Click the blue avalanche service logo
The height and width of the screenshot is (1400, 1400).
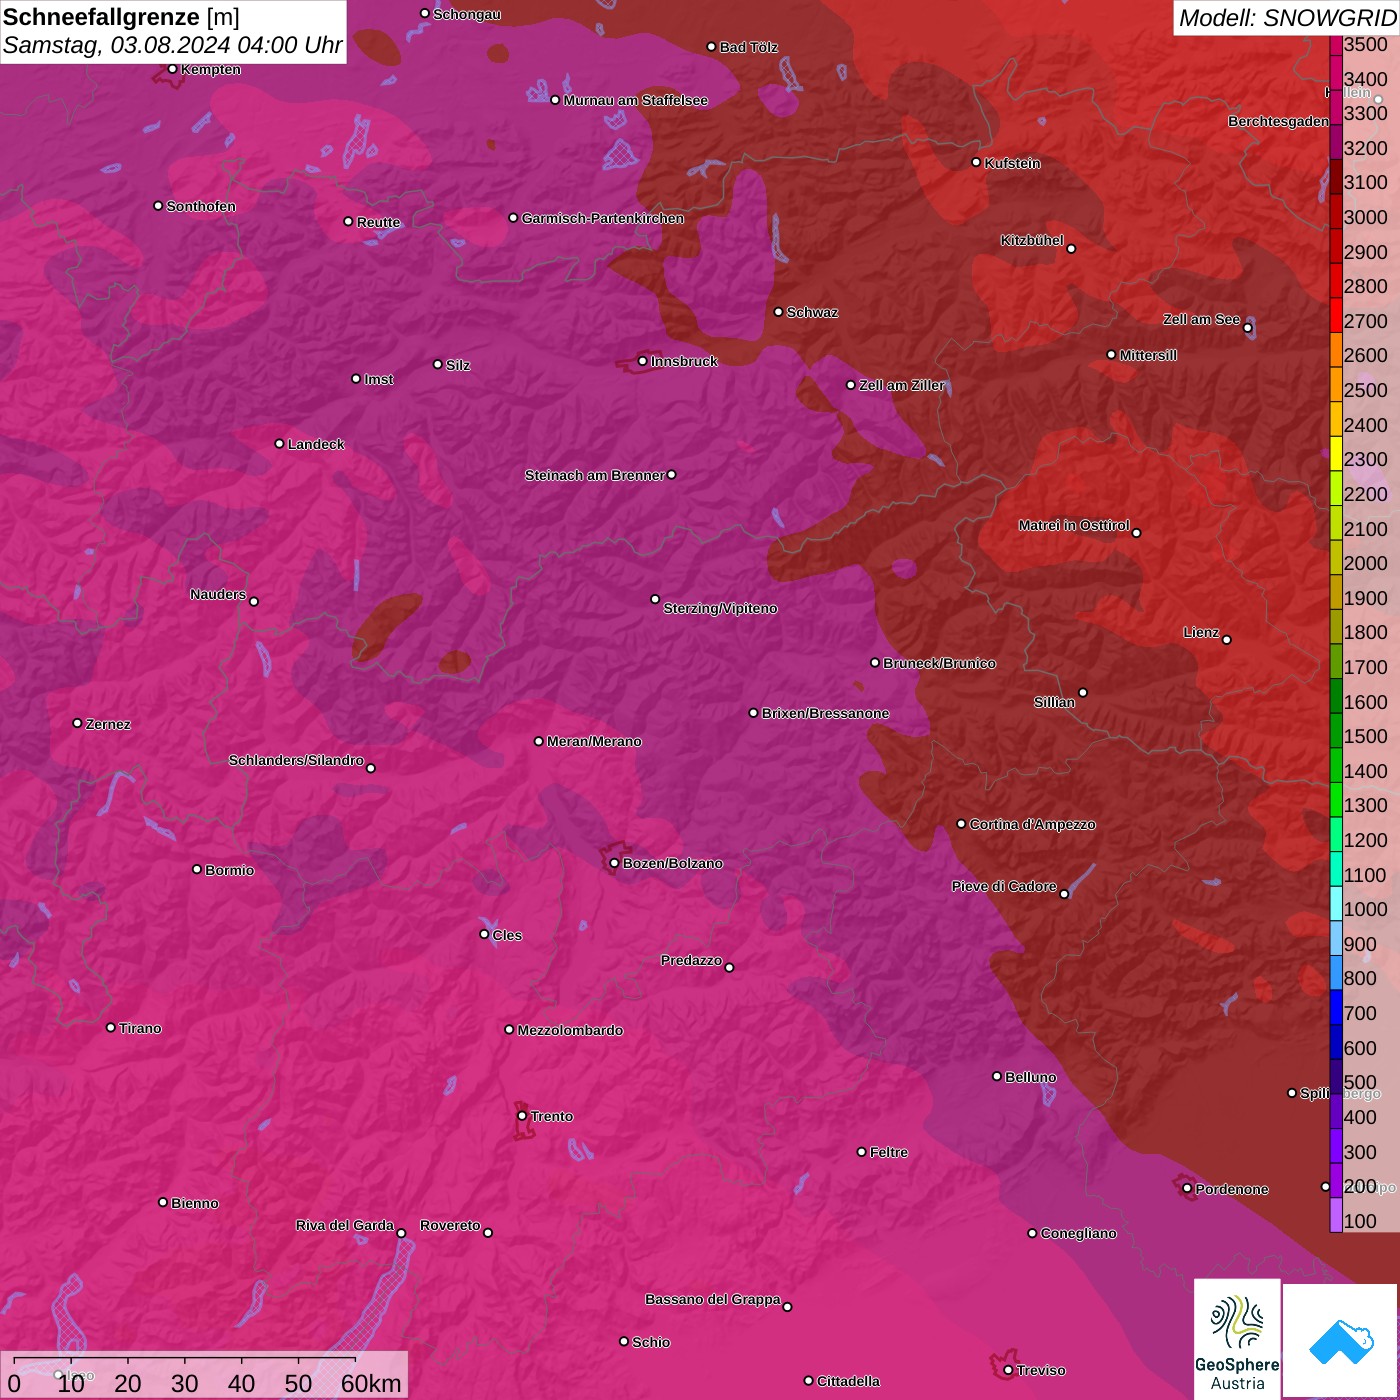(x=1341, y=1341)
